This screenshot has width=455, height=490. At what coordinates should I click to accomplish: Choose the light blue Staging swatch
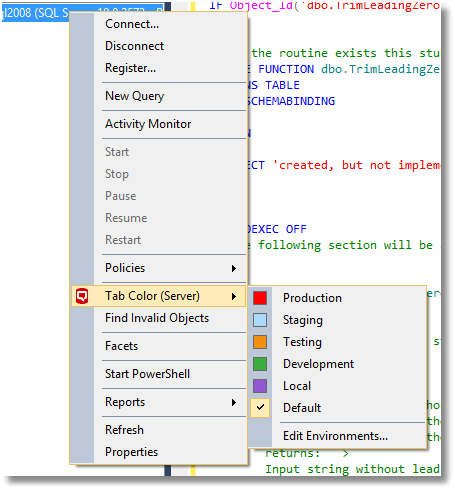tap(260, 320)
